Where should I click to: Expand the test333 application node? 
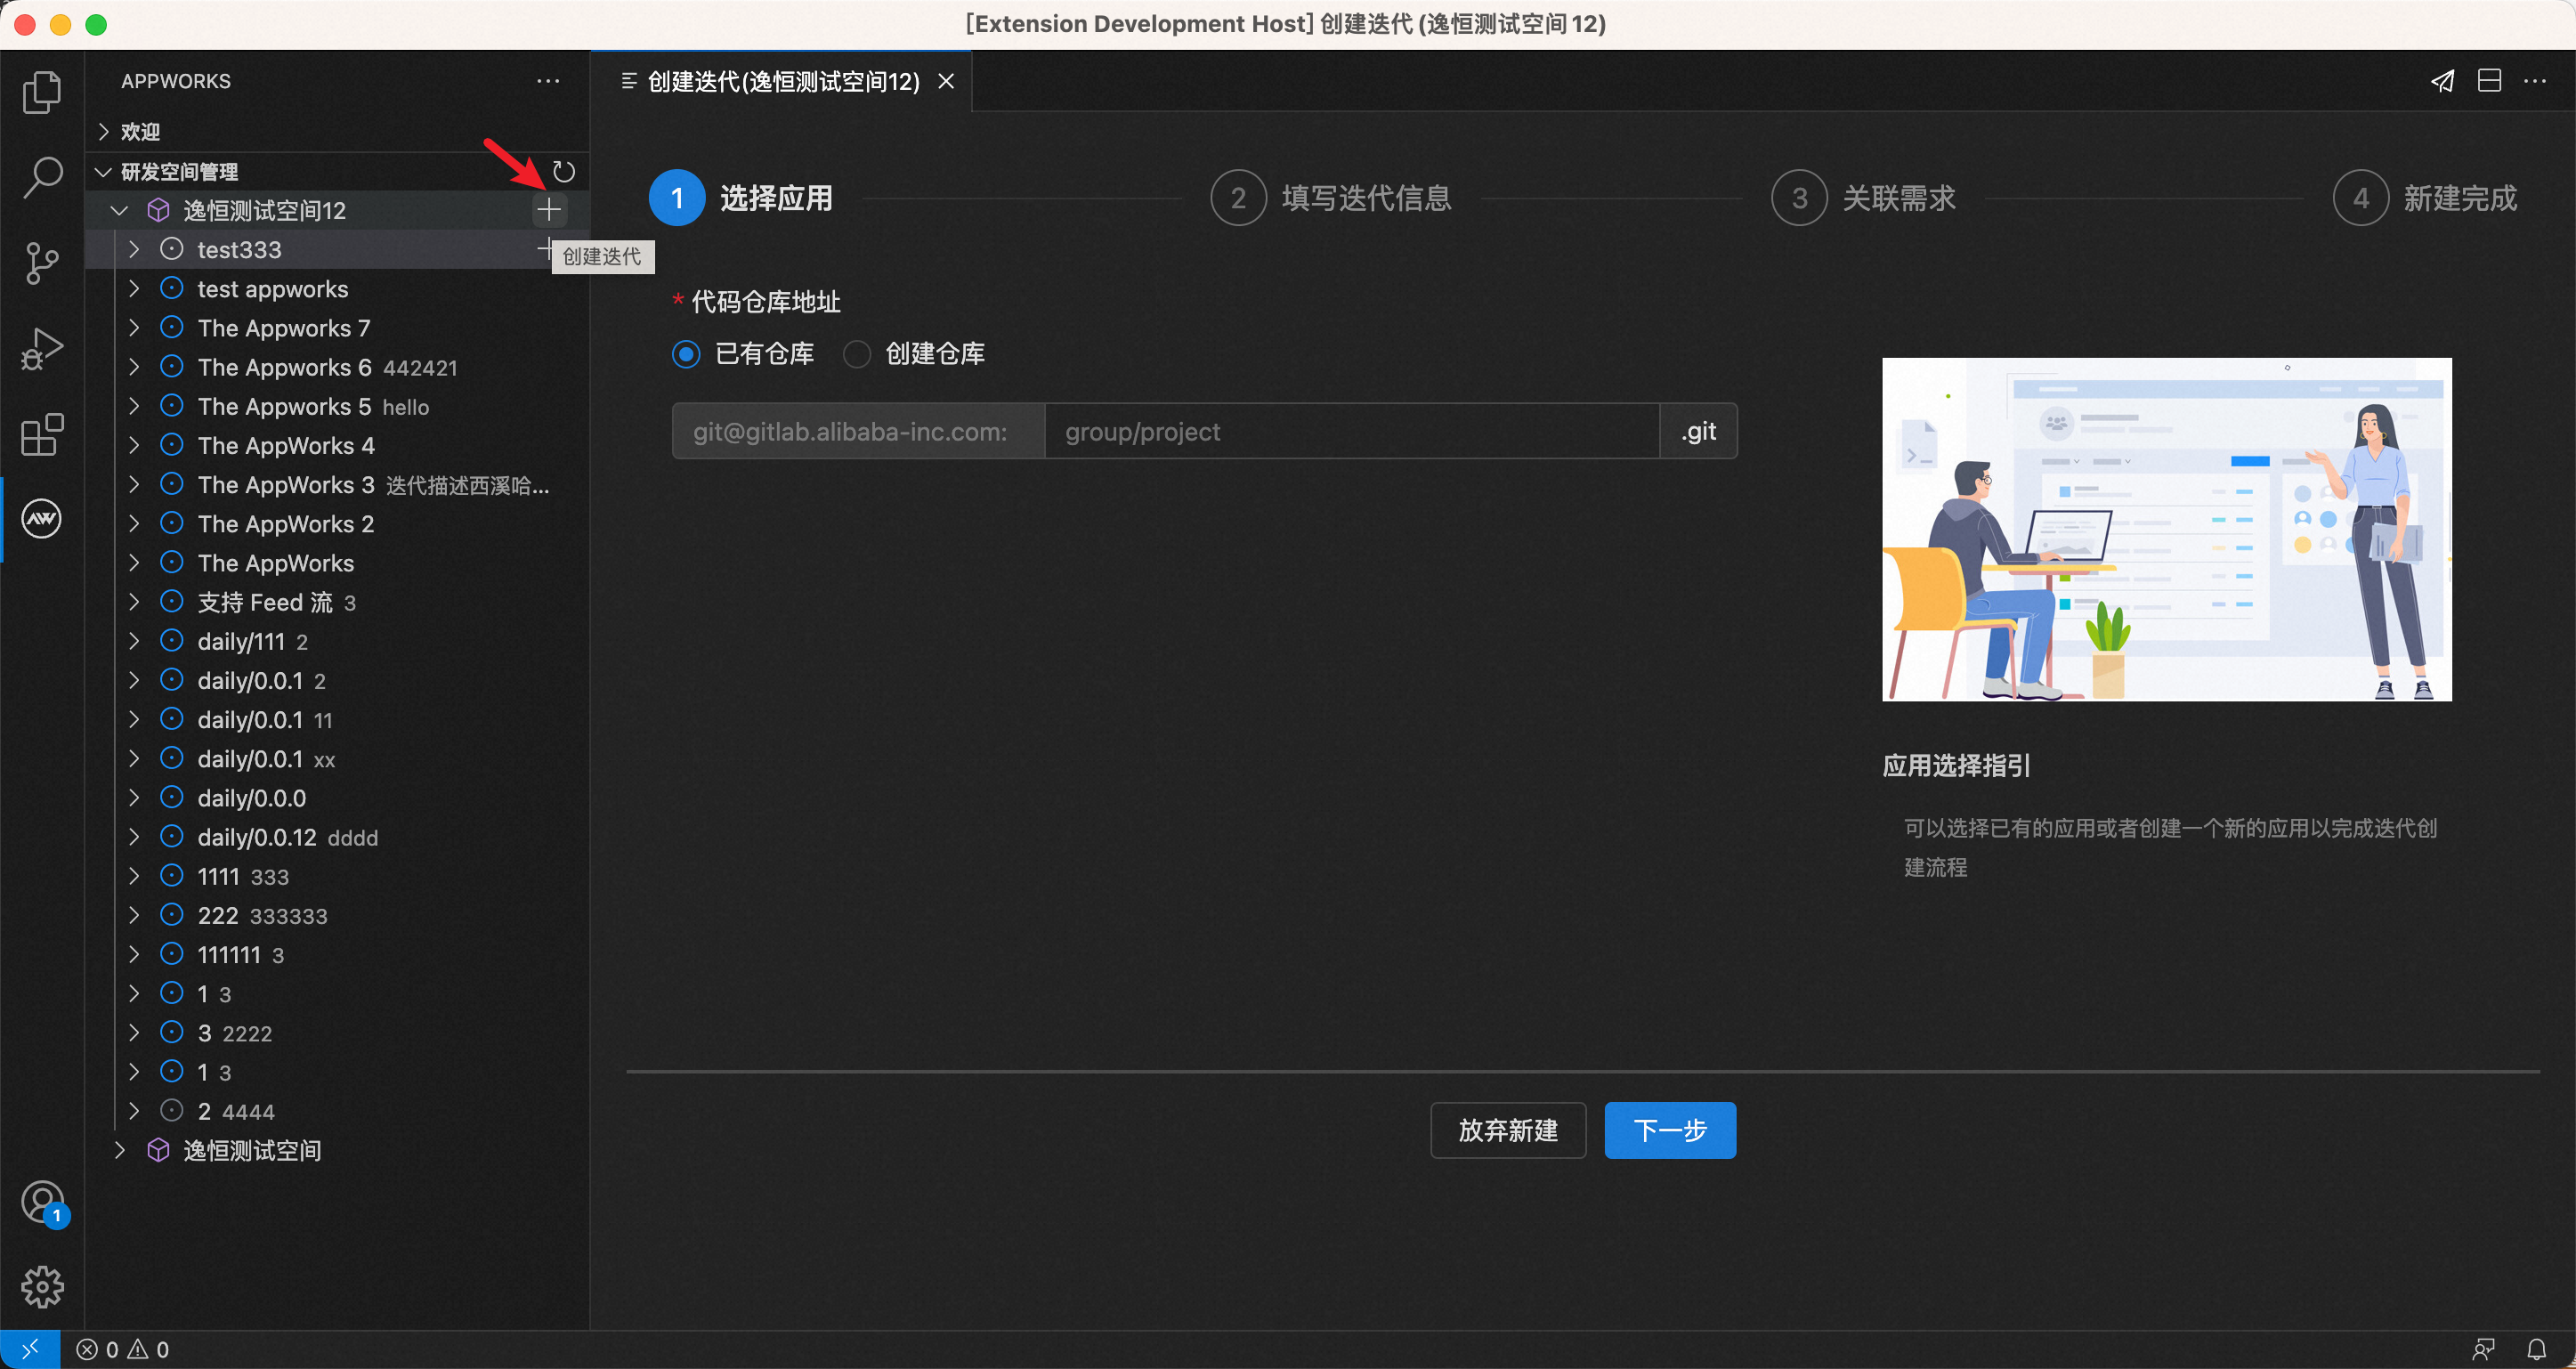tap(135, 249)
